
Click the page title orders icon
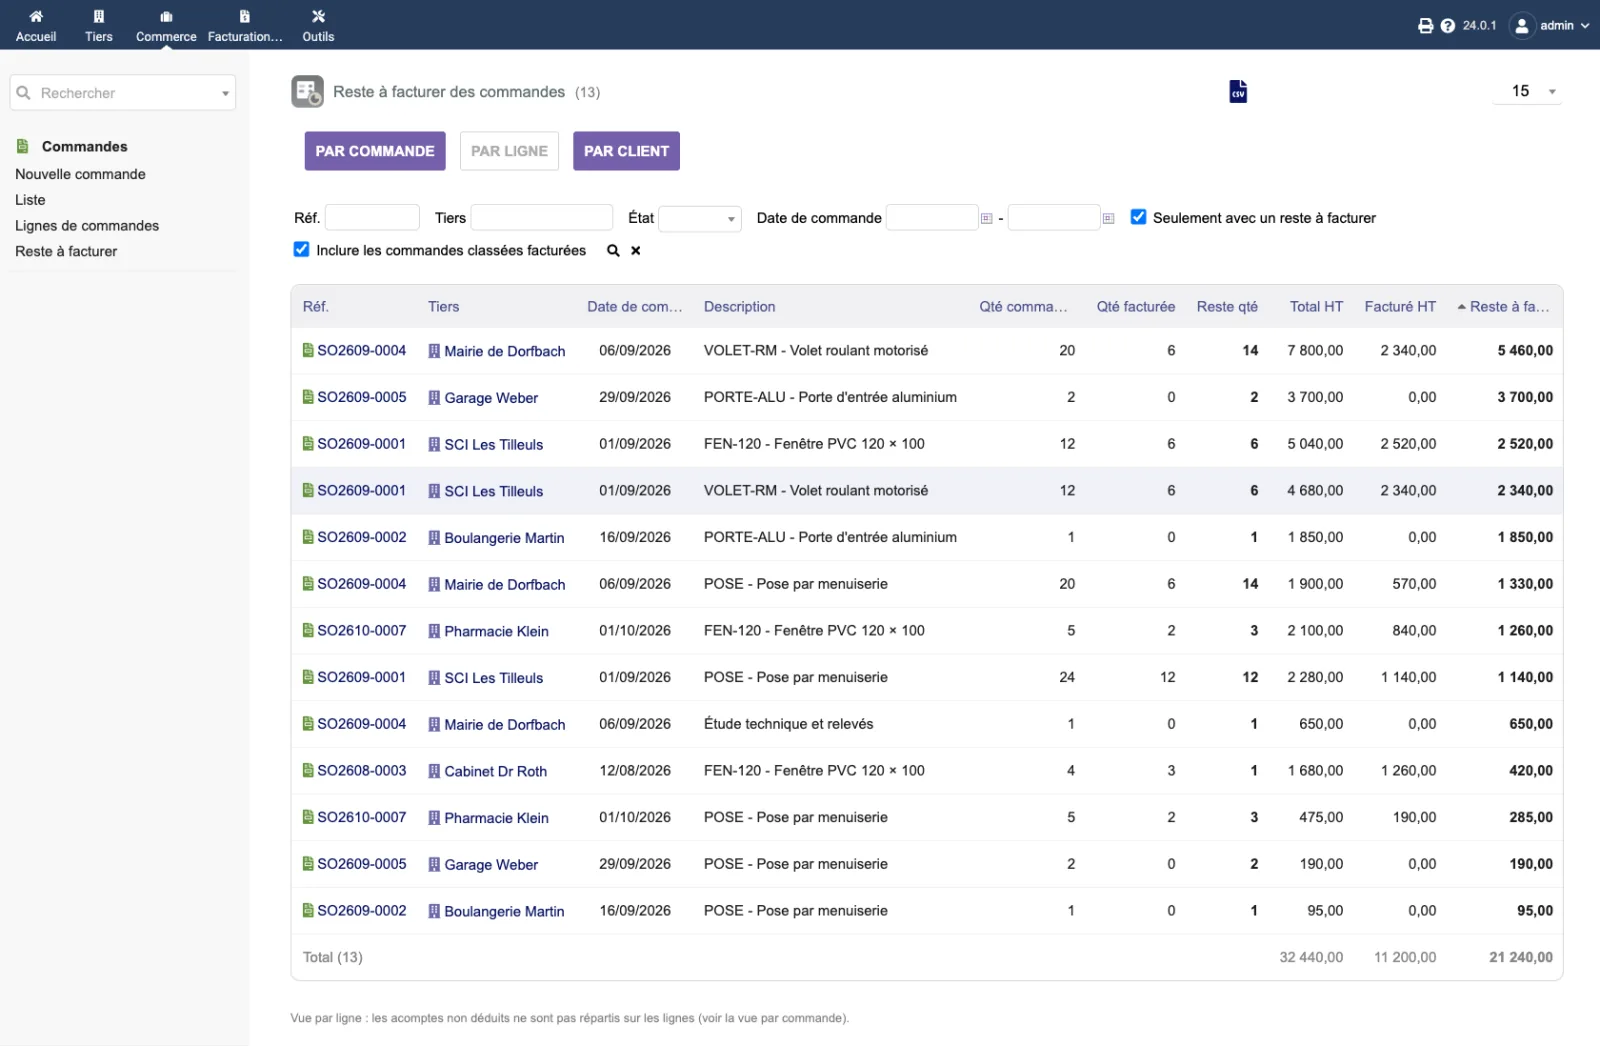coord(308,92)
